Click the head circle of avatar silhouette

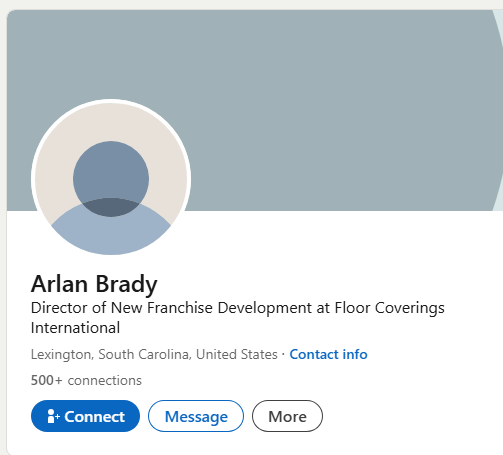coord(111,179)
